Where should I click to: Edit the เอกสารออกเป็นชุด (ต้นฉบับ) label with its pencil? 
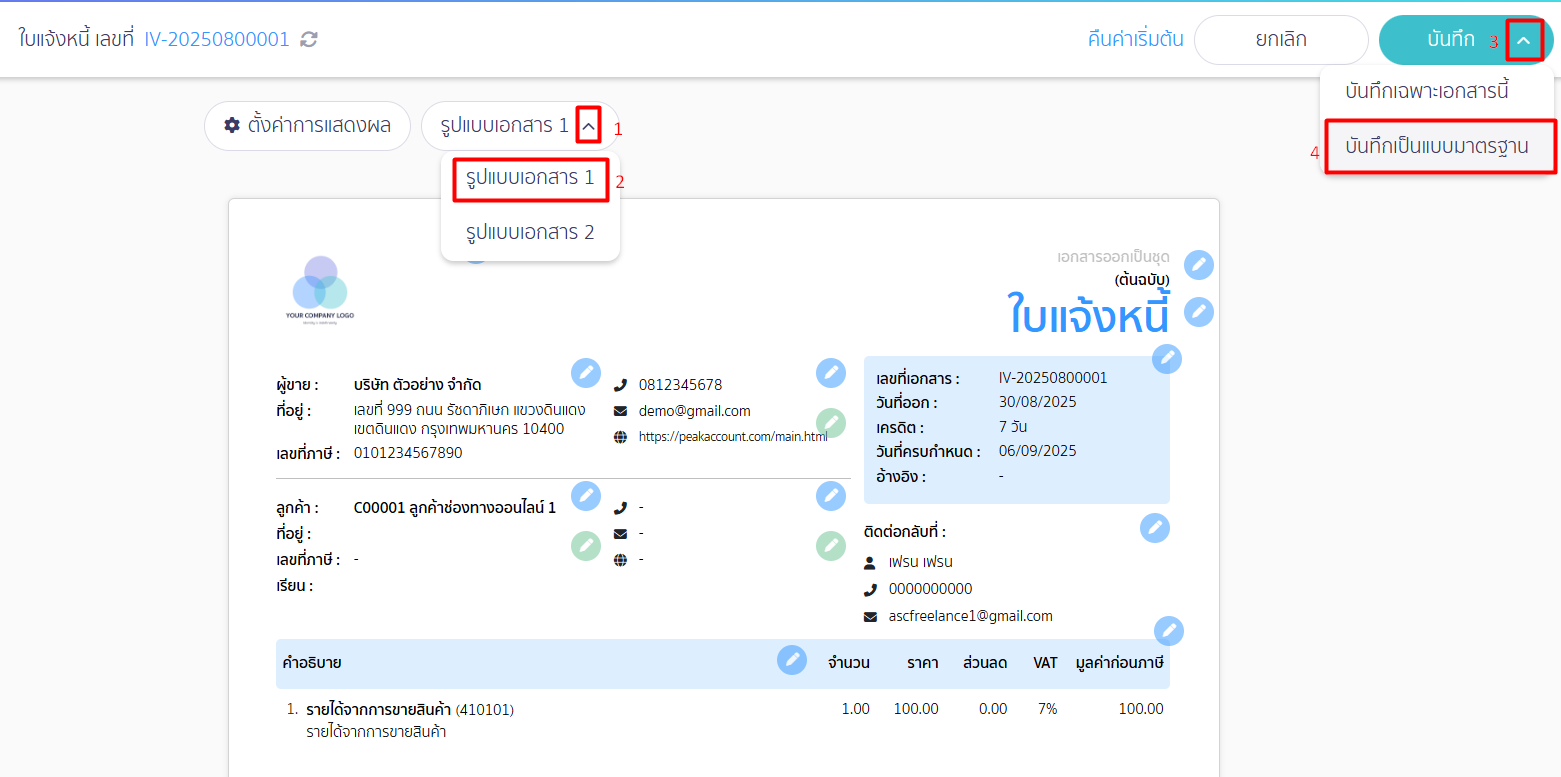(x=1199, y=265)
